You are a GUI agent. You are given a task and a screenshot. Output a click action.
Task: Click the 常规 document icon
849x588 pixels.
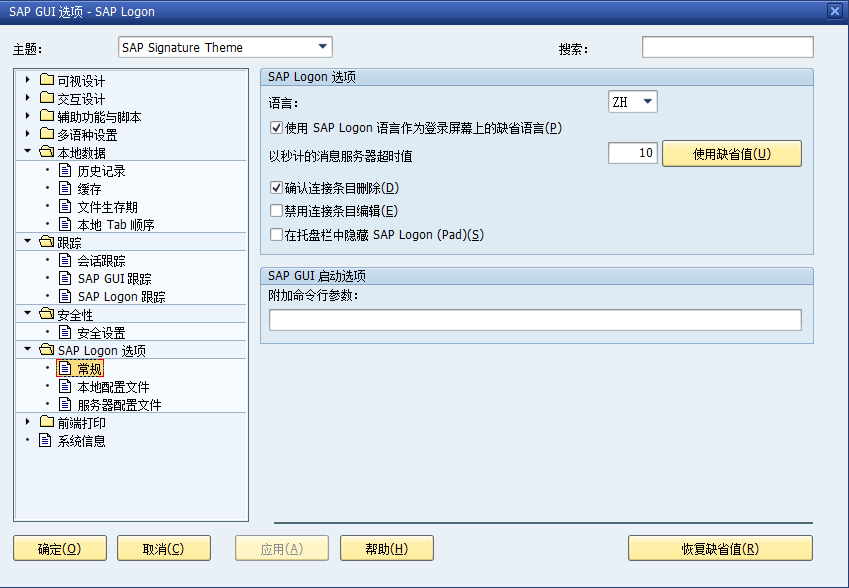tap(65, 369)
